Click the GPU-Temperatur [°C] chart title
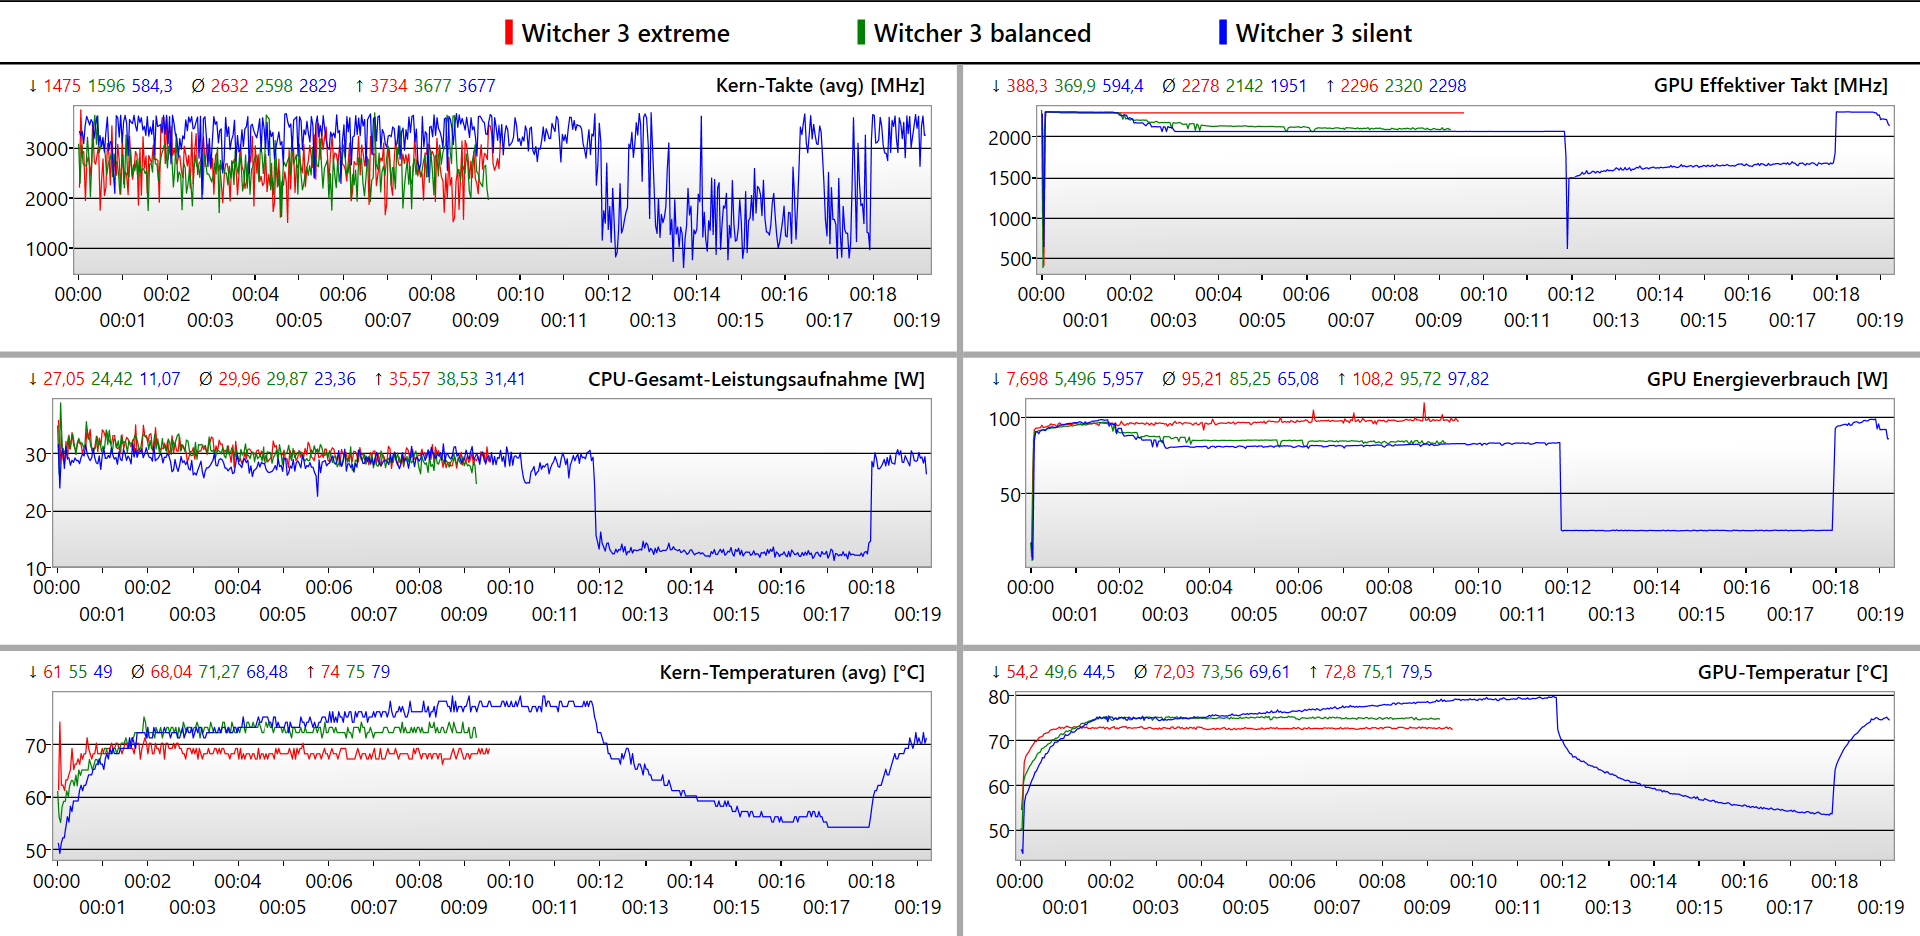This screenshot has width=1920, height=936. pyautogui.click(x=1792, y=672)
